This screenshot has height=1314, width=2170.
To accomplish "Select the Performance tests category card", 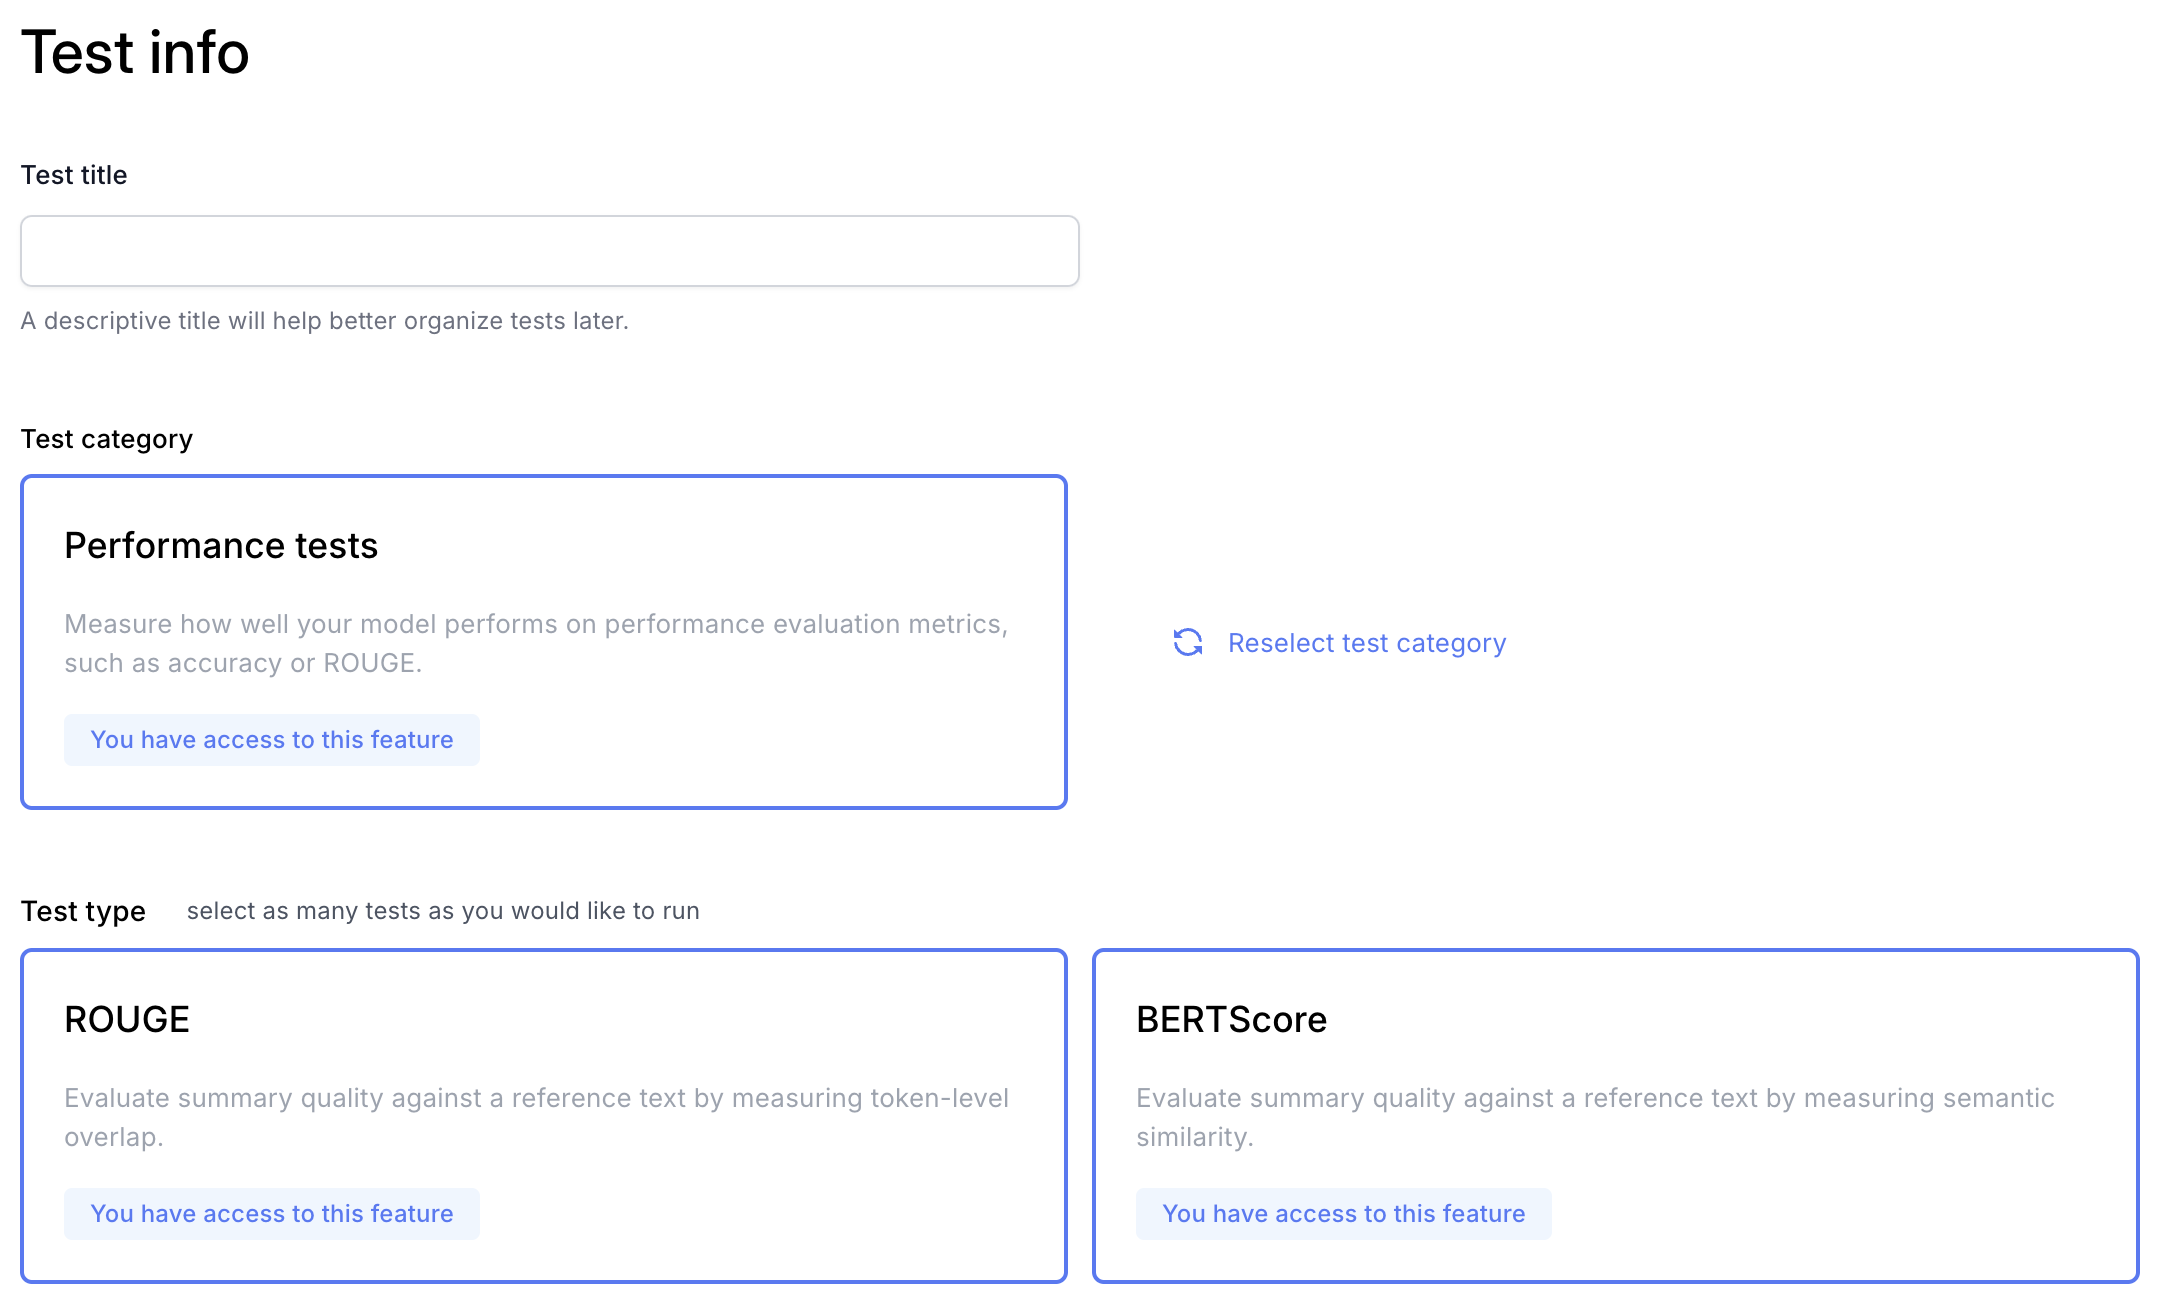I will (x=544, y=642).
